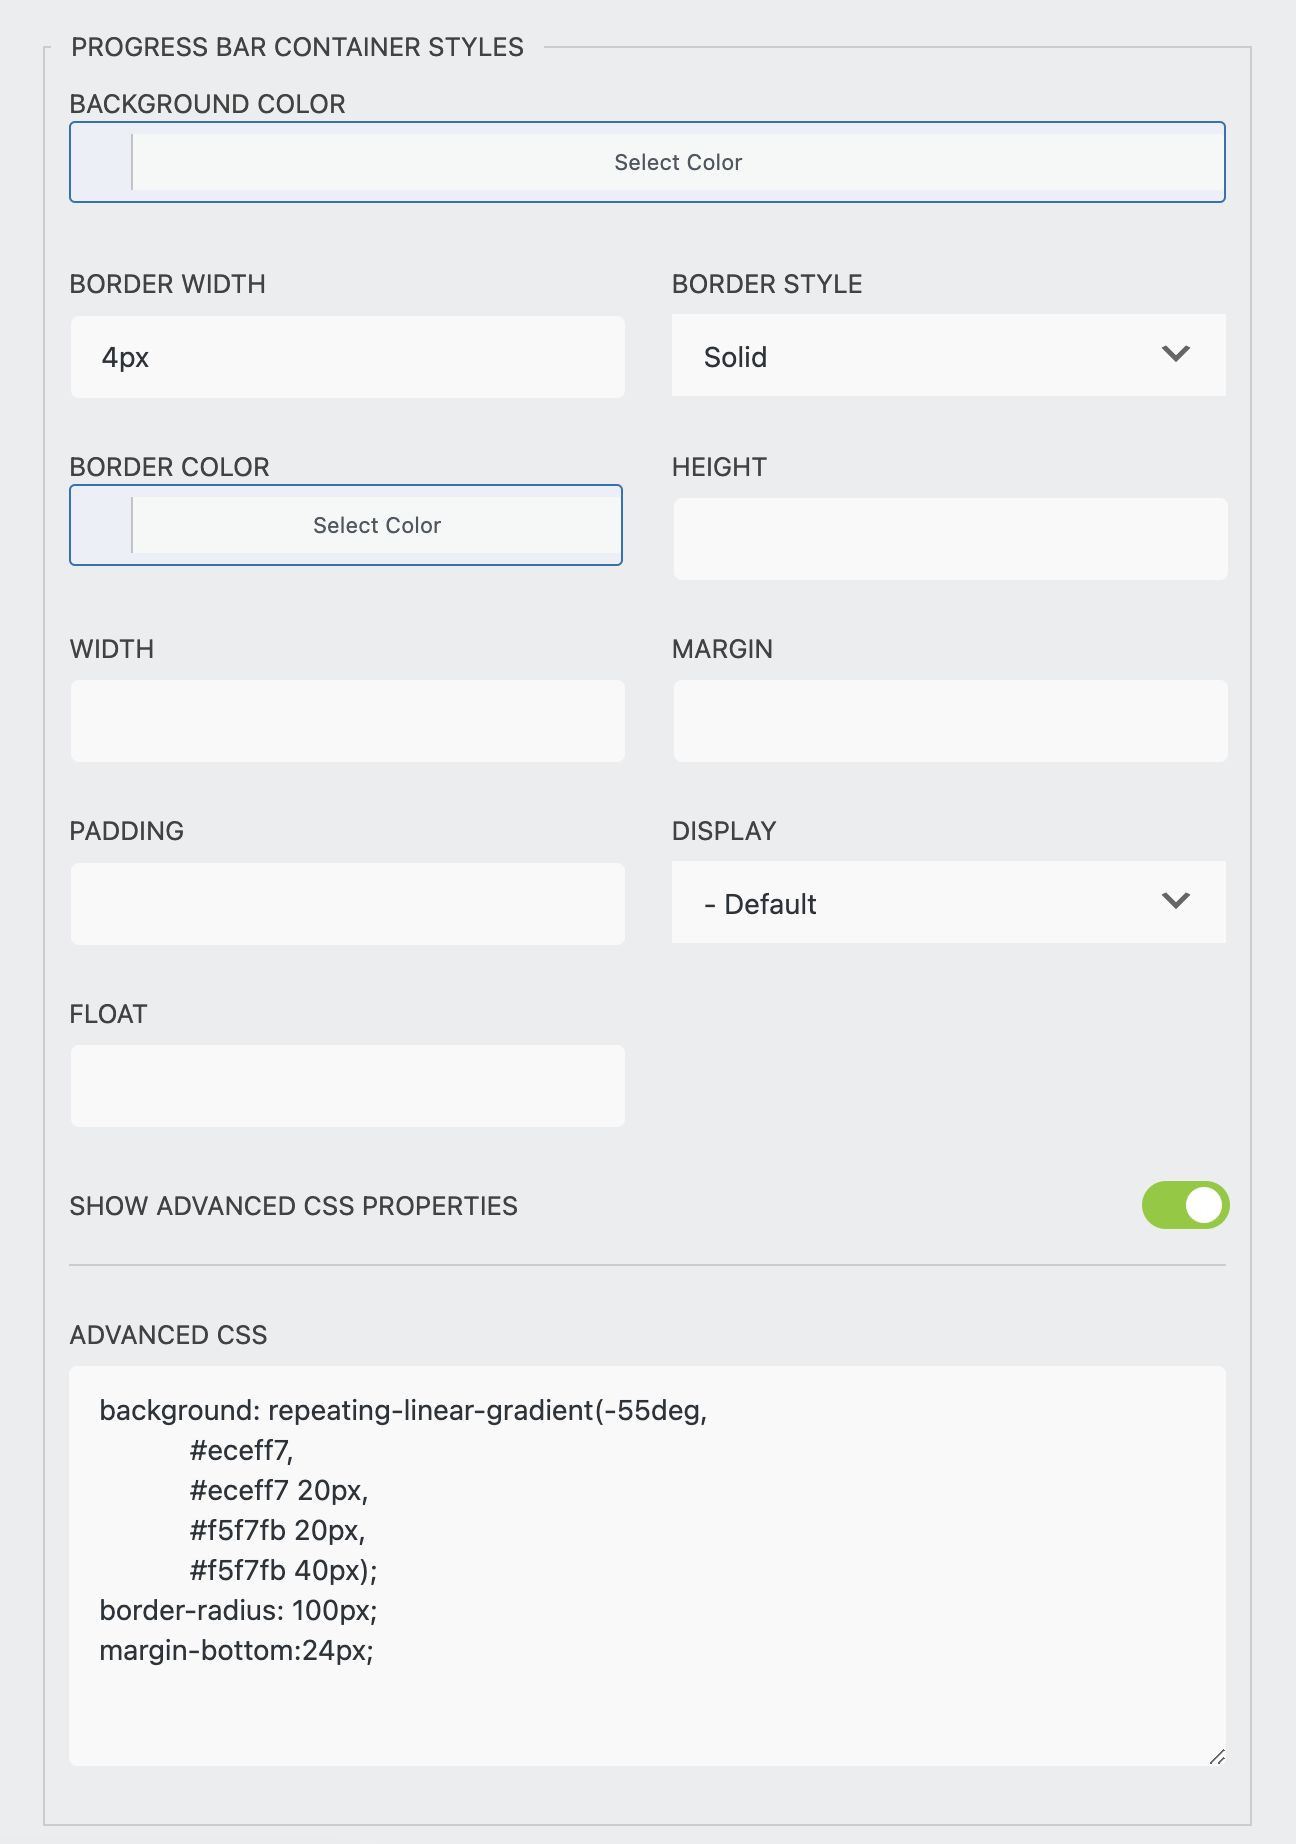Focus the Margin input field
1296x1844 pixels.
click(950, 721)
